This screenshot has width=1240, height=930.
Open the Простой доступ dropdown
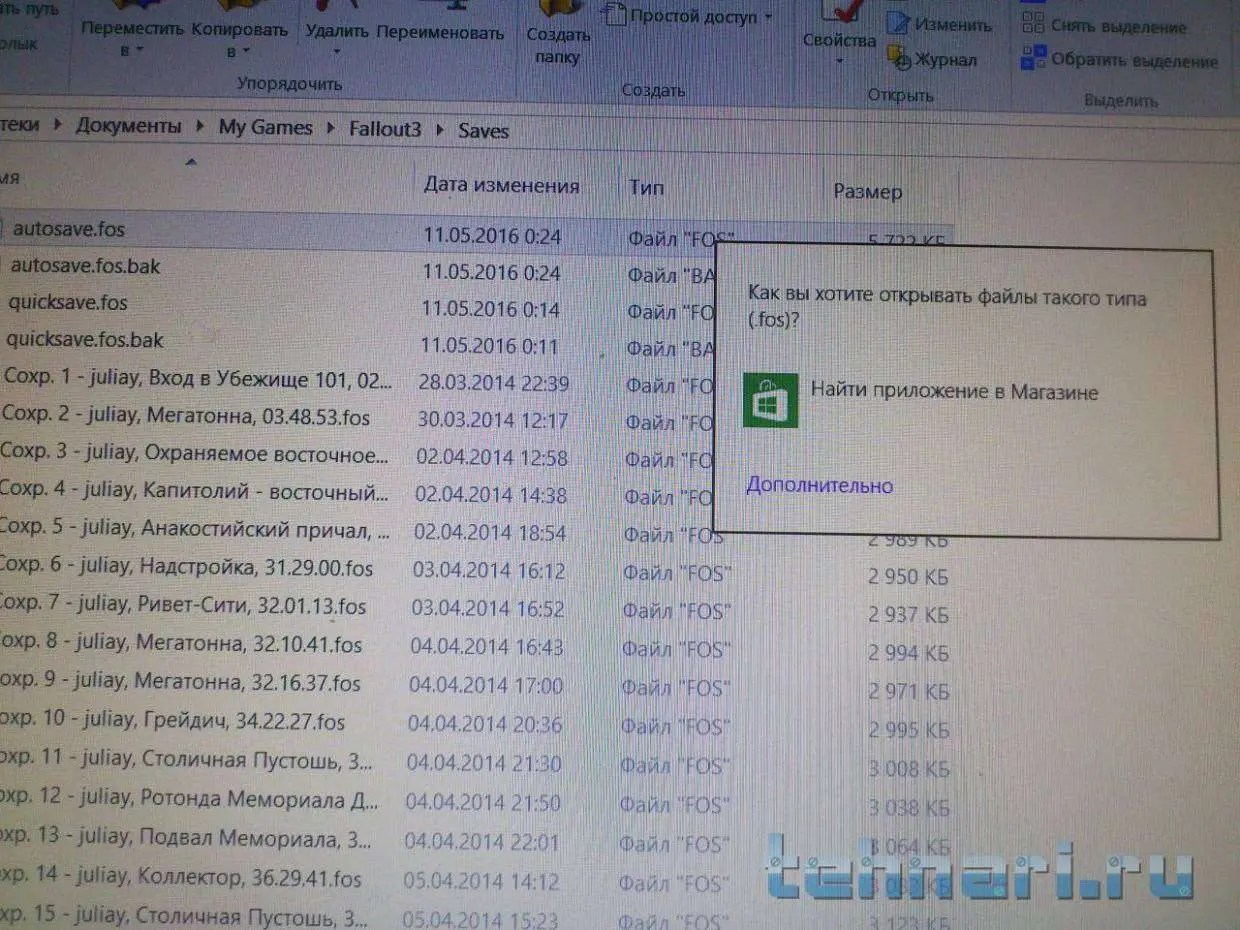(x=768, y=17)
